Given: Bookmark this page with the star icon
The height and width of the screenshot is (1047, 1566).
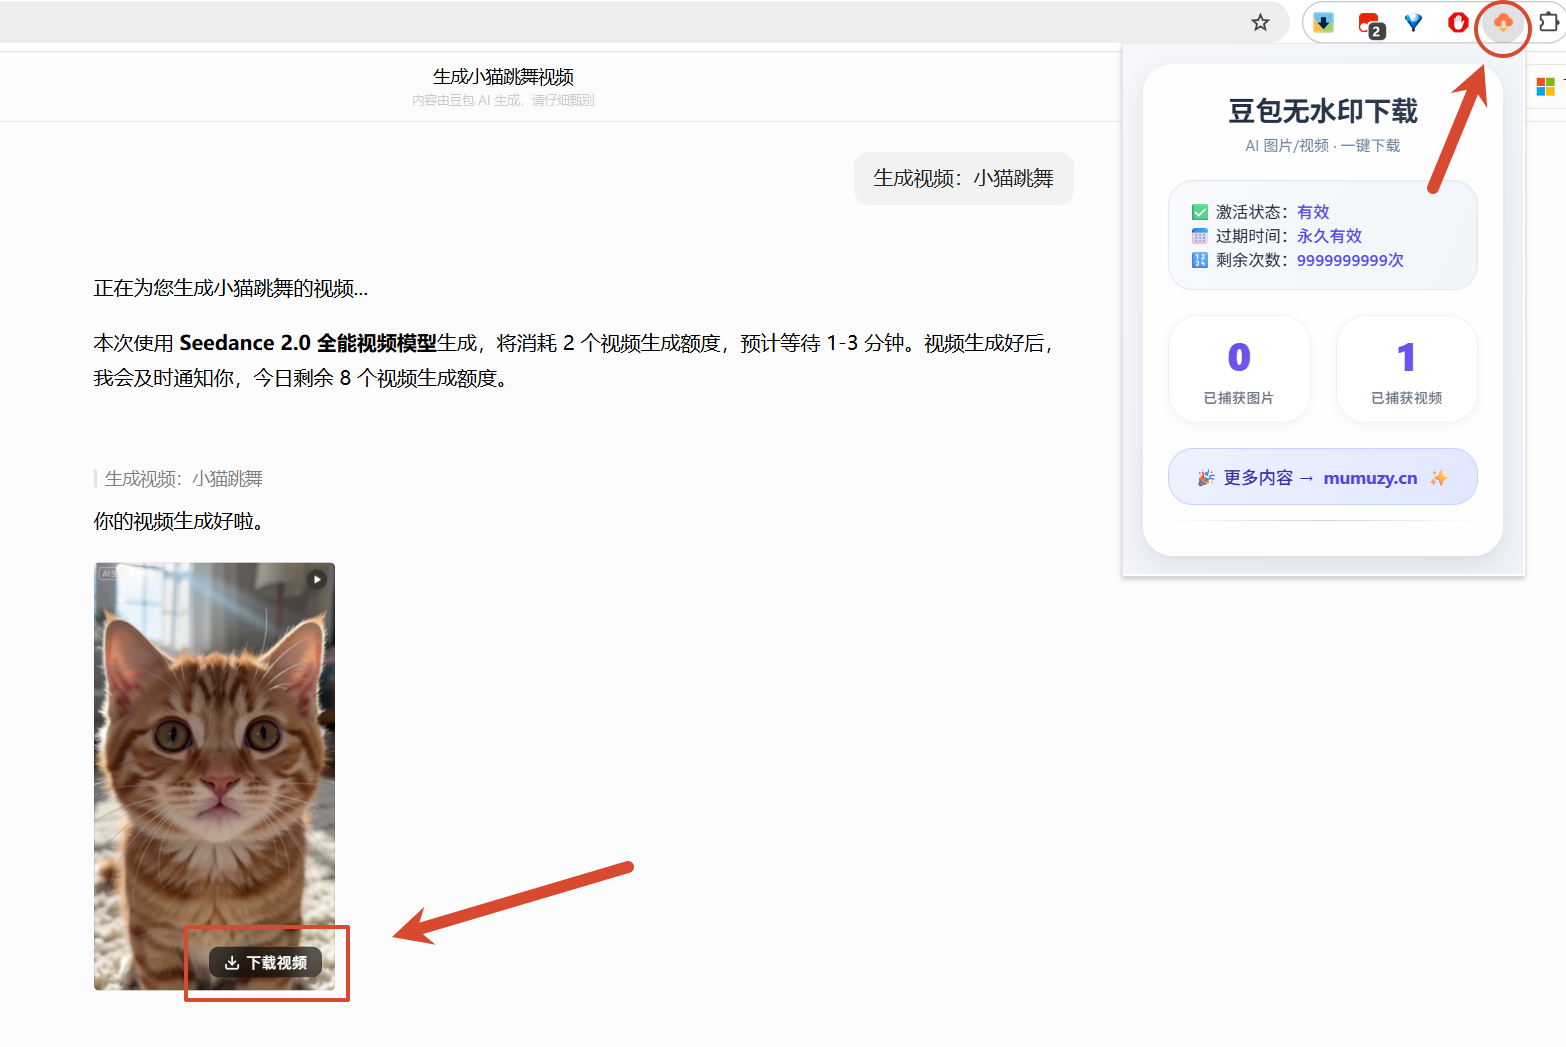Looking at the screenshot, I should [x=1260, y=22].
